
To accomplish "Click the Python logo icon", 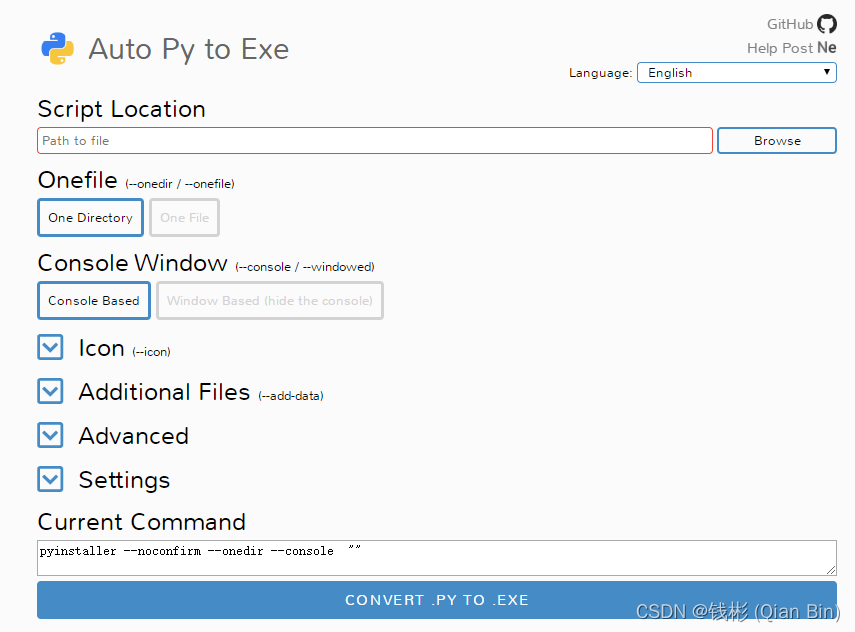I will tap(58, 49).
